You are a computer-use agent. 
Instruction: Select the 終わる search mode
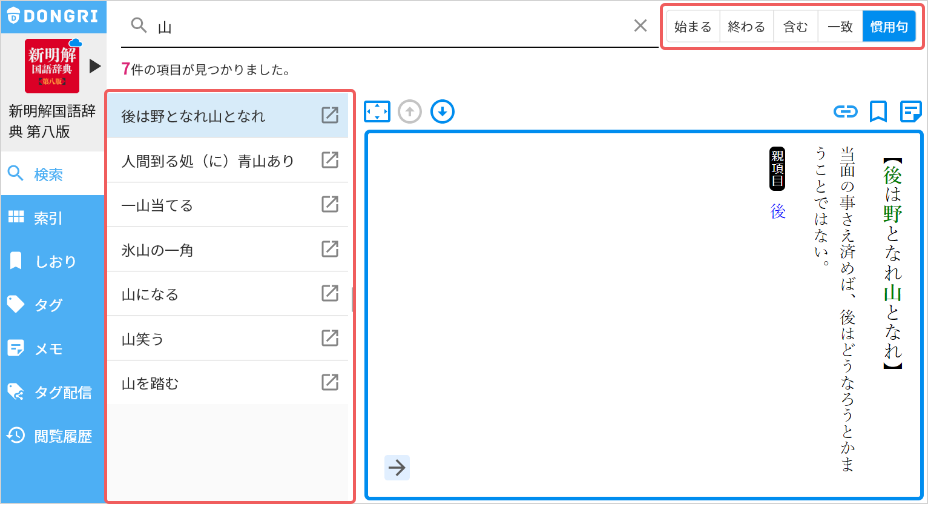[x=746, y=27]
